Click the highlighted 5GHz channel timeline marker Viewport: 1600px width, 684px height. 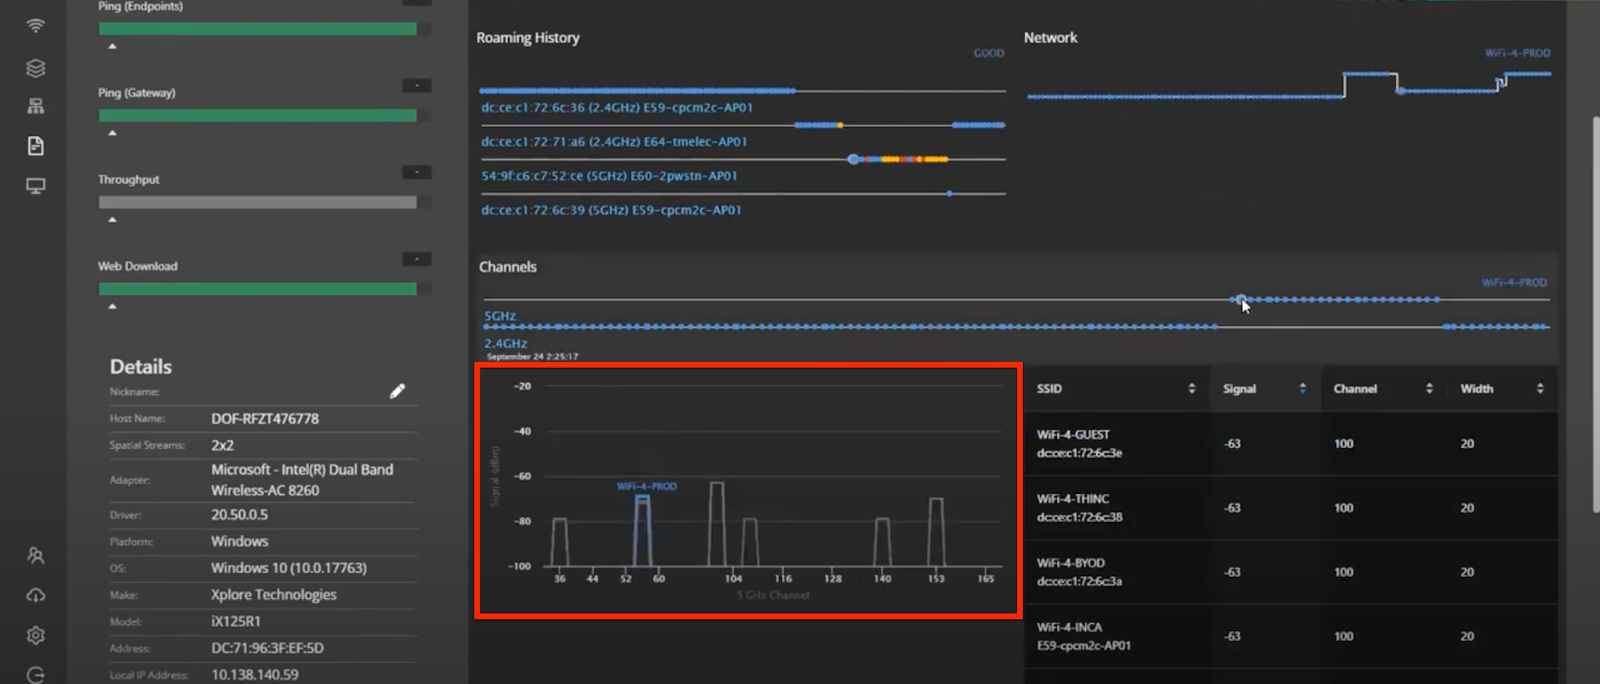coord(1240,299)
